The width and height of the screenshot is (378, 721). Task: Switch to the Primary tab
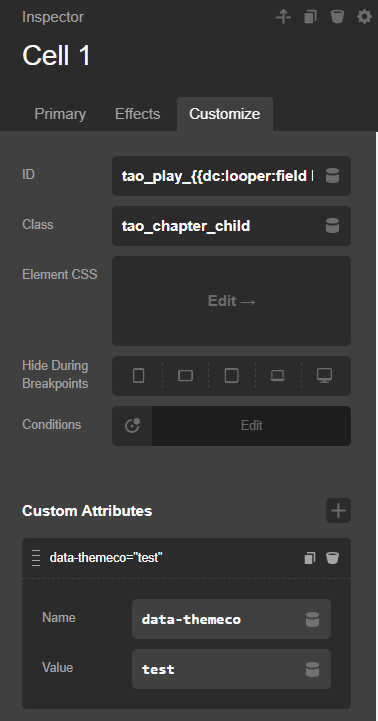pos(60,114)
